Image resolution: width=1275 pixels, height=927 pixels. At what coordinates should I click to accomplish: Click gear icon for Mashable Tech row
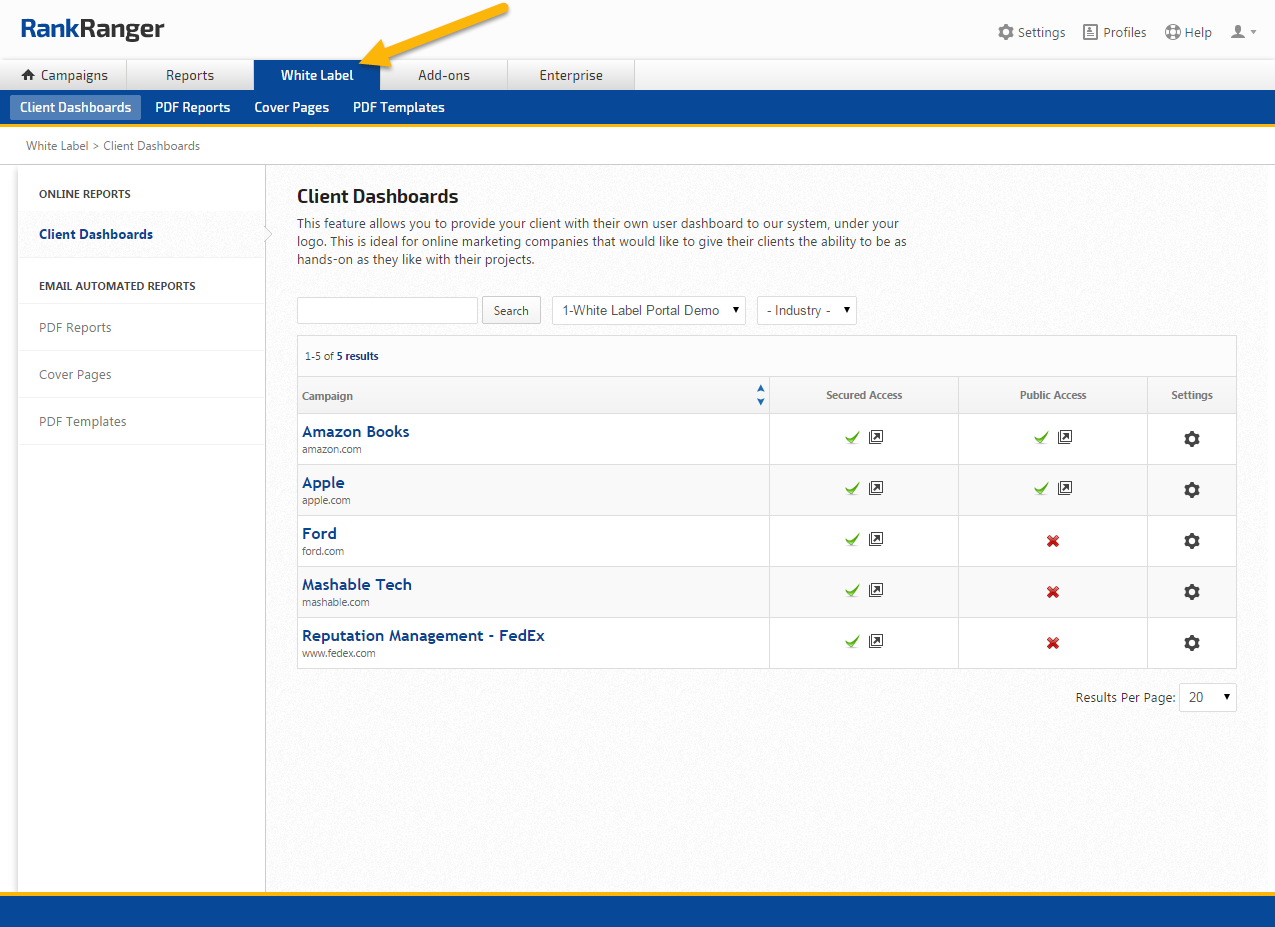click(x=1191, y=592)
